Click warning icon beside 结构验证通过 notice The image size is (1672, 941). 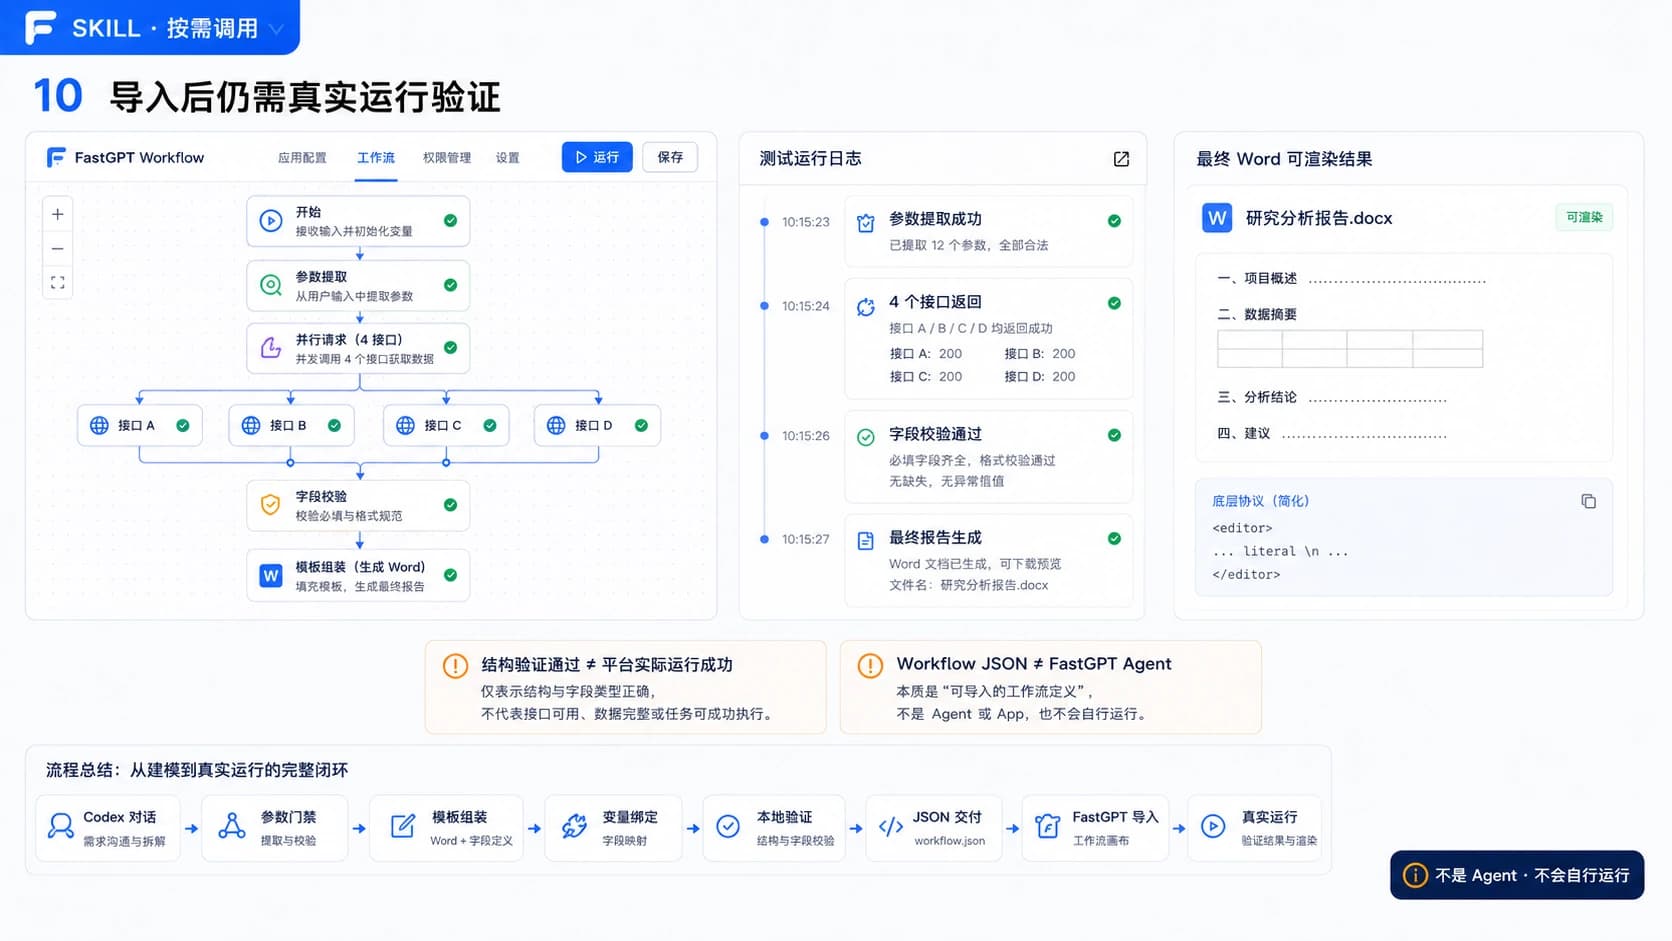455,666
